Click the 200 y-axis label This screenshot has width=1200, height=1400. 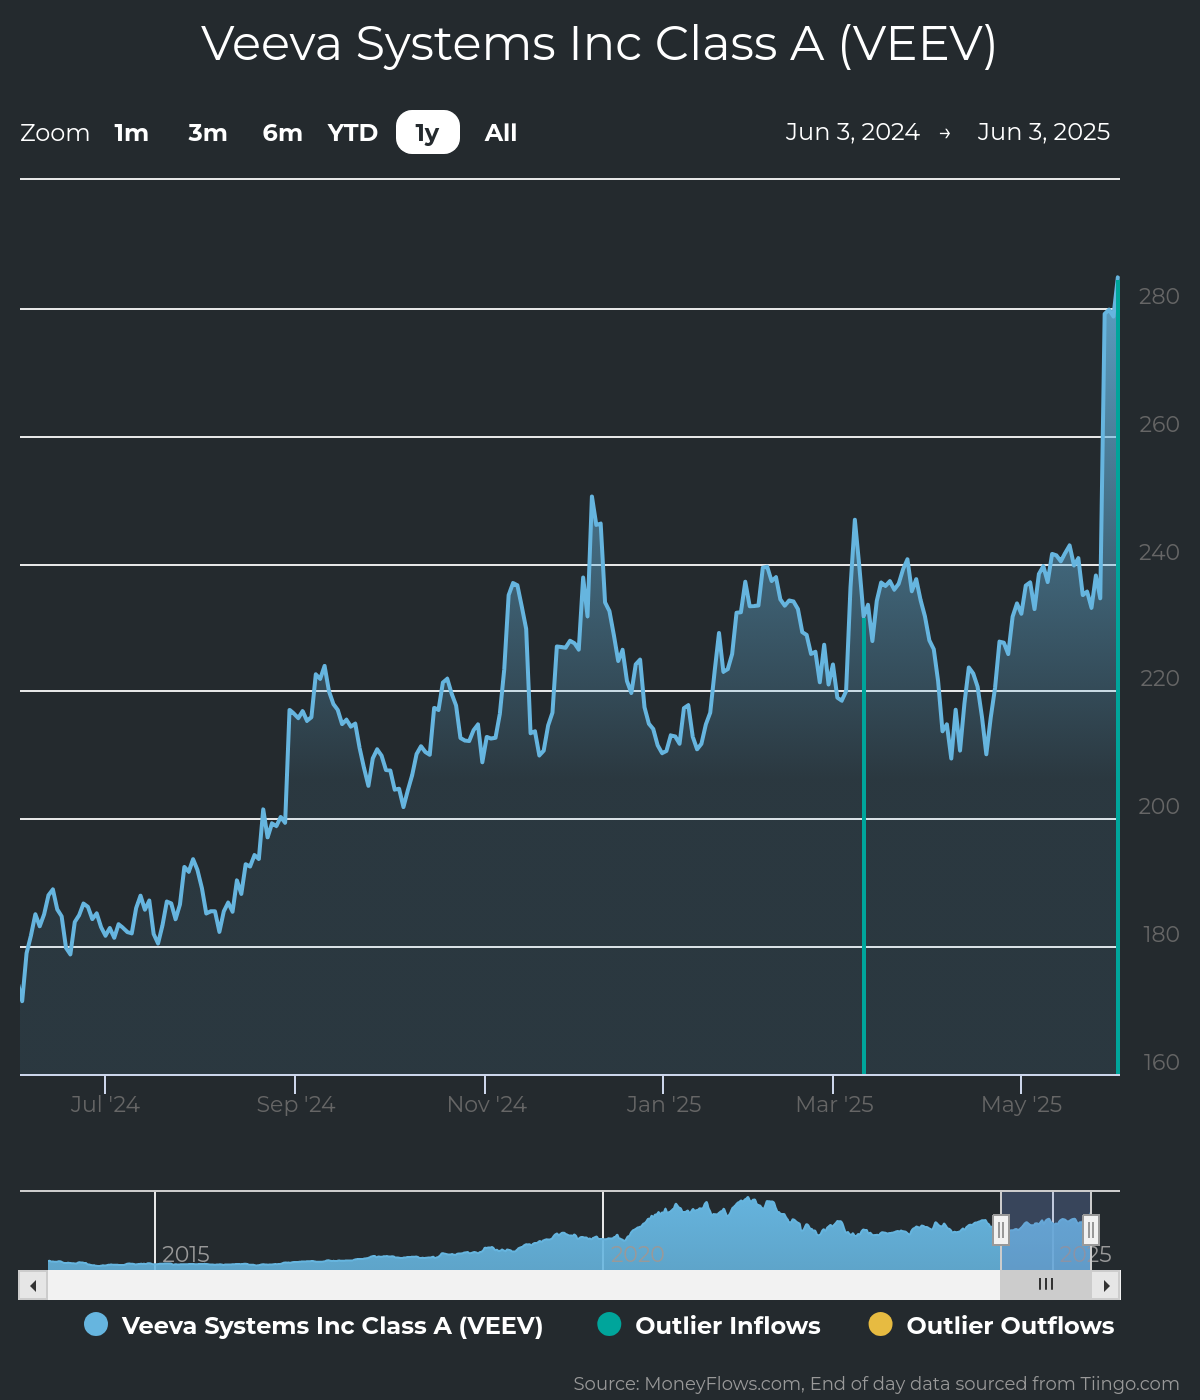pyautogui.click(x=1159, y=806)
